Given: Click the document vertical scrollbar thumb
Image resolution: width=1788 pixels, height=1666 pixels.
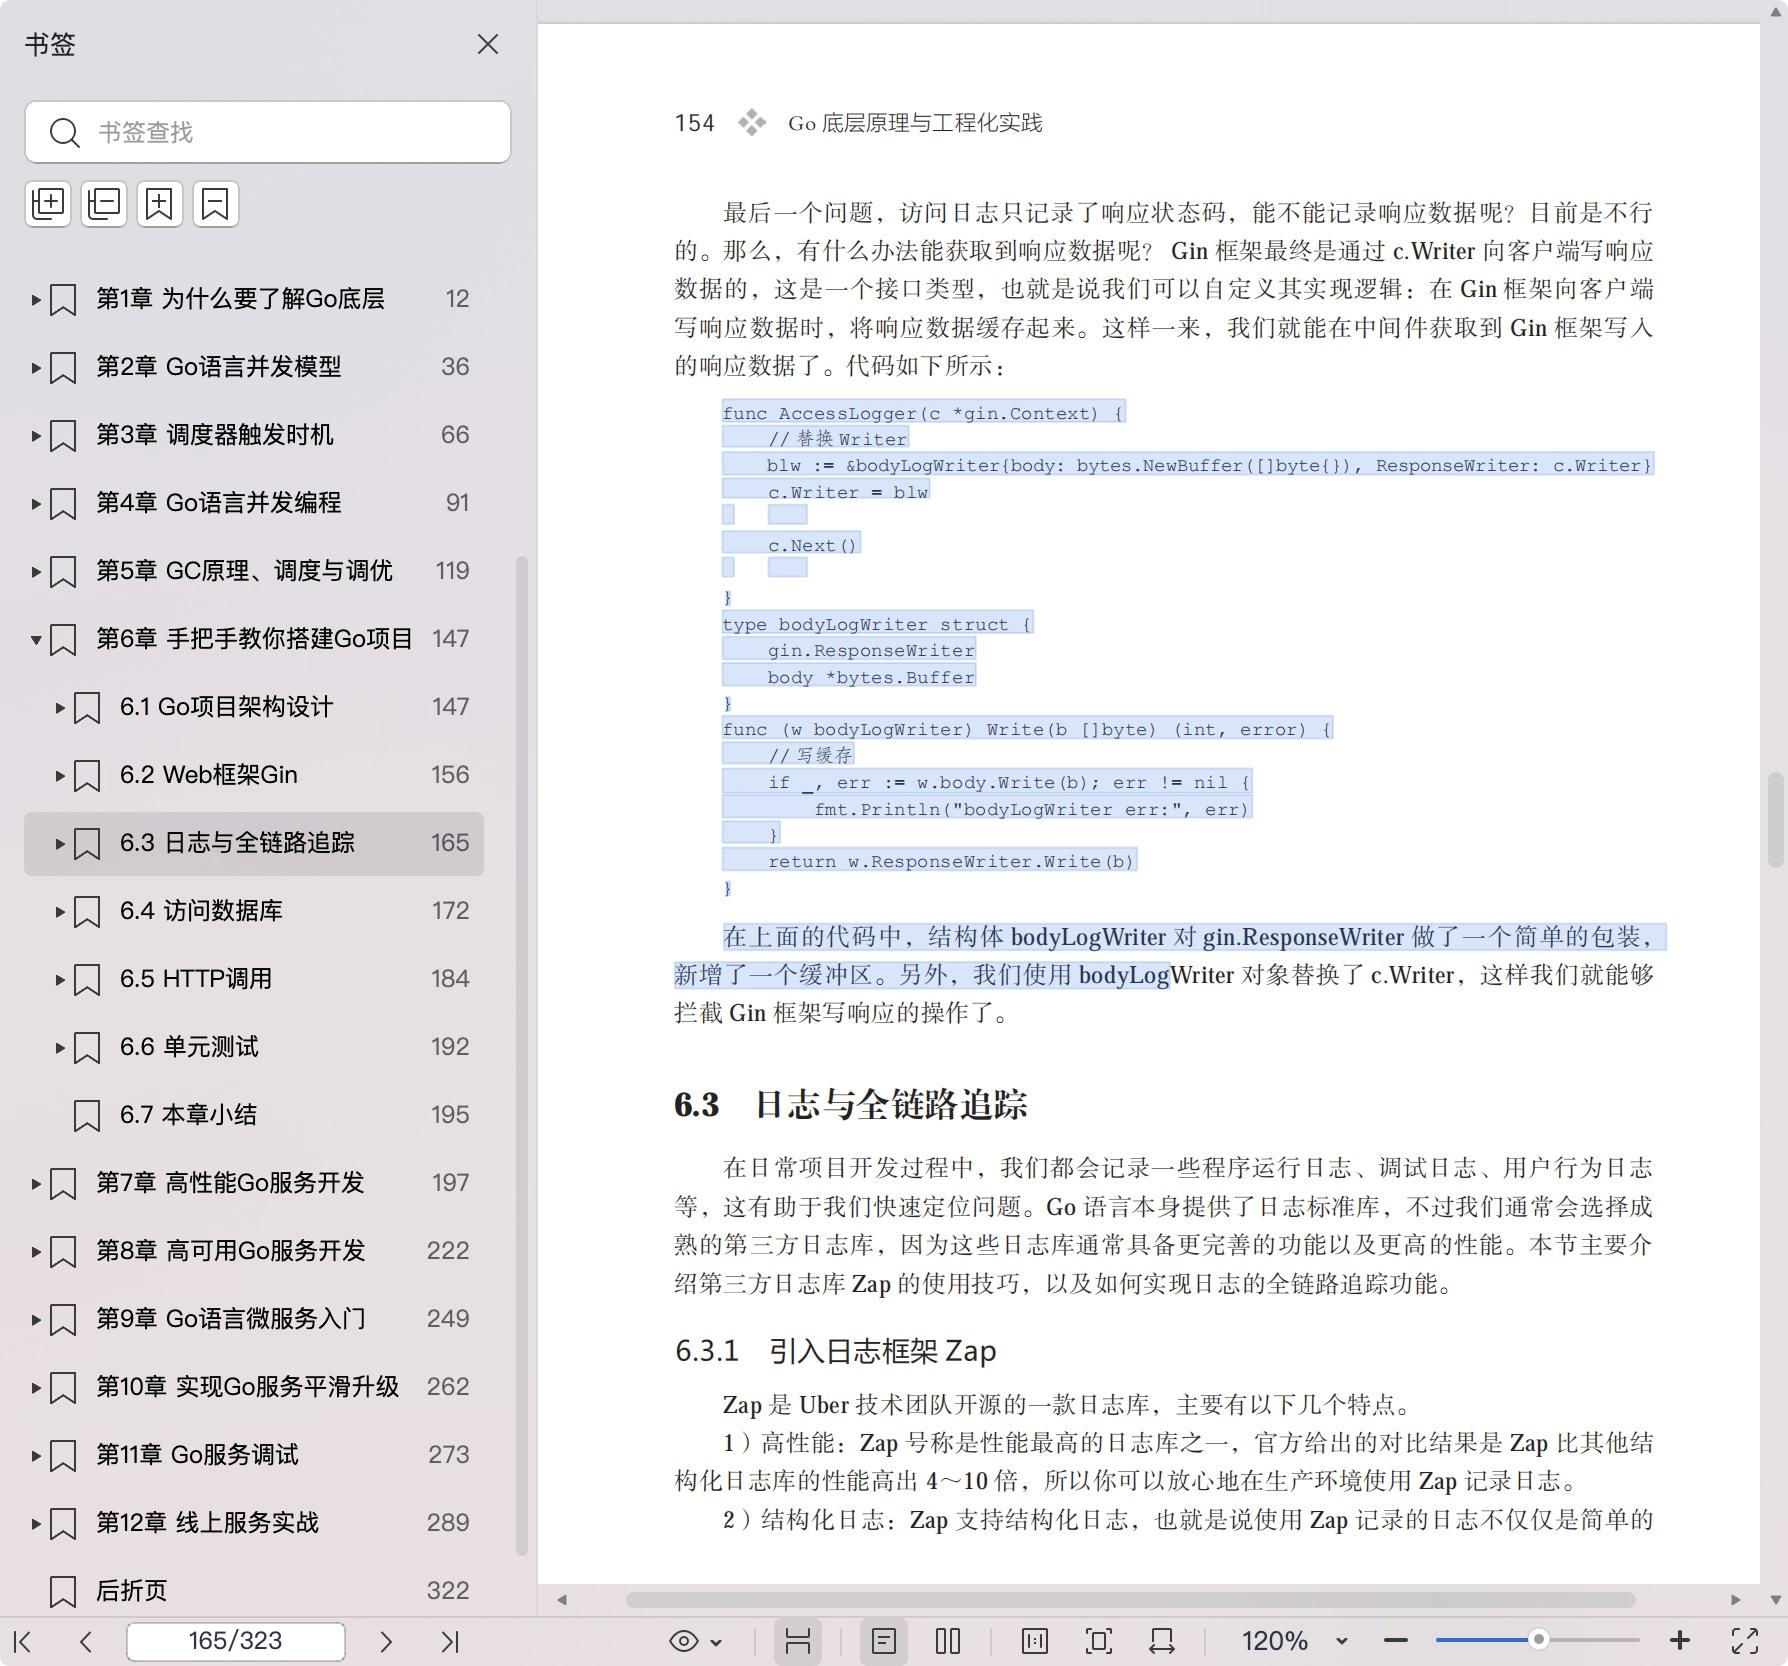Looking at the screenshot, I should (1775, 819).
